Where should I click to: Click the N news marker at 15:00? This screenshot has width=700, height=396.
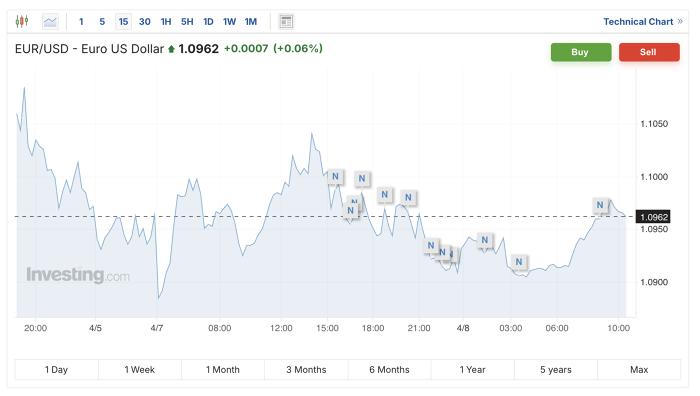[x=335, y=176]
